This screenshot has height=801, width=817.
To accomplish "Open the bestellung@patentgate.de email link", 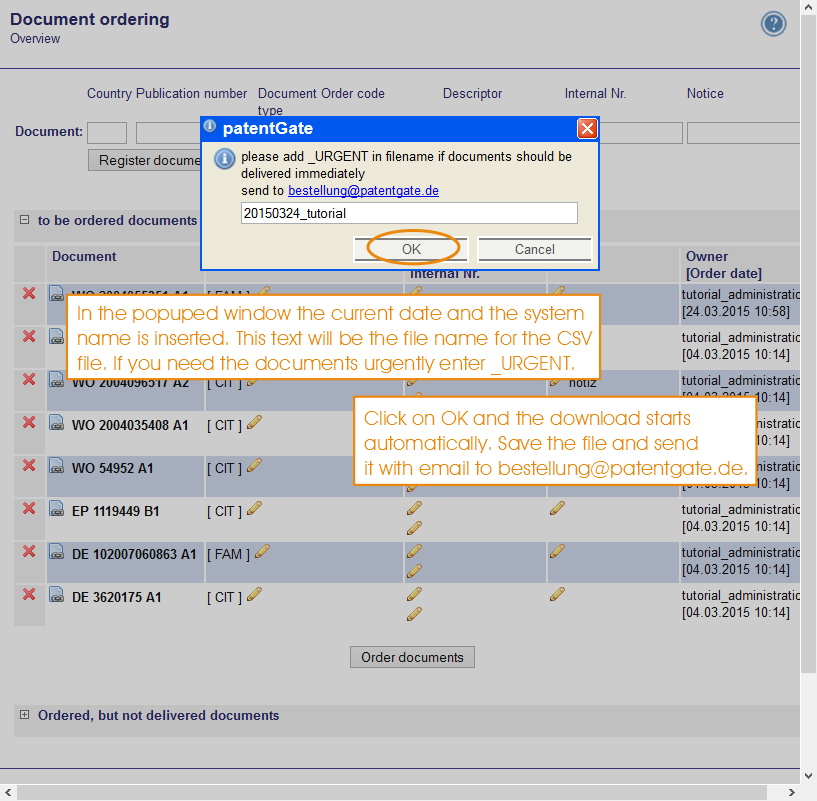I will [363, 191].
